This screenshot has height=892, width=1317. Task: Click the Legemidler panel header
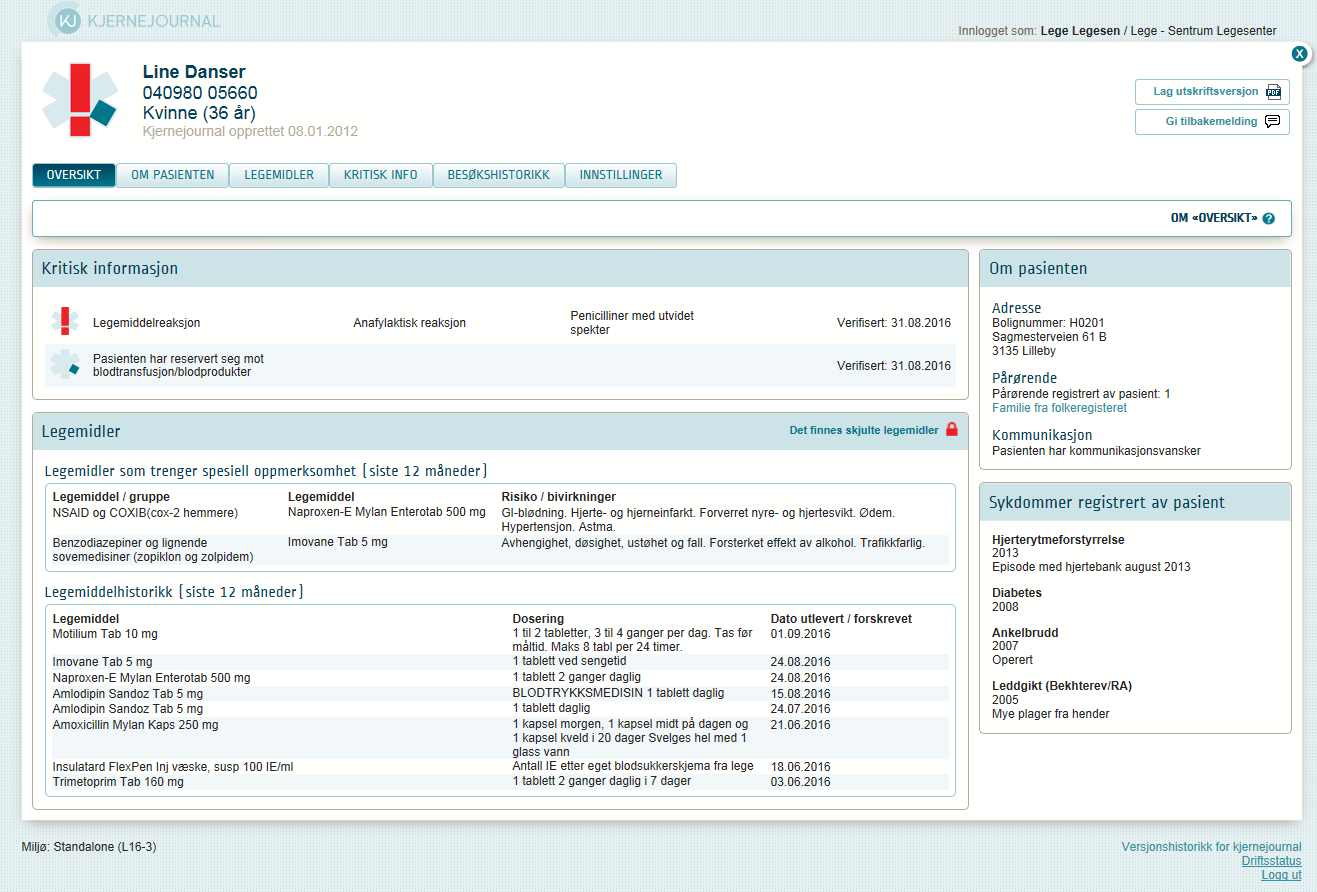(500, 431)
